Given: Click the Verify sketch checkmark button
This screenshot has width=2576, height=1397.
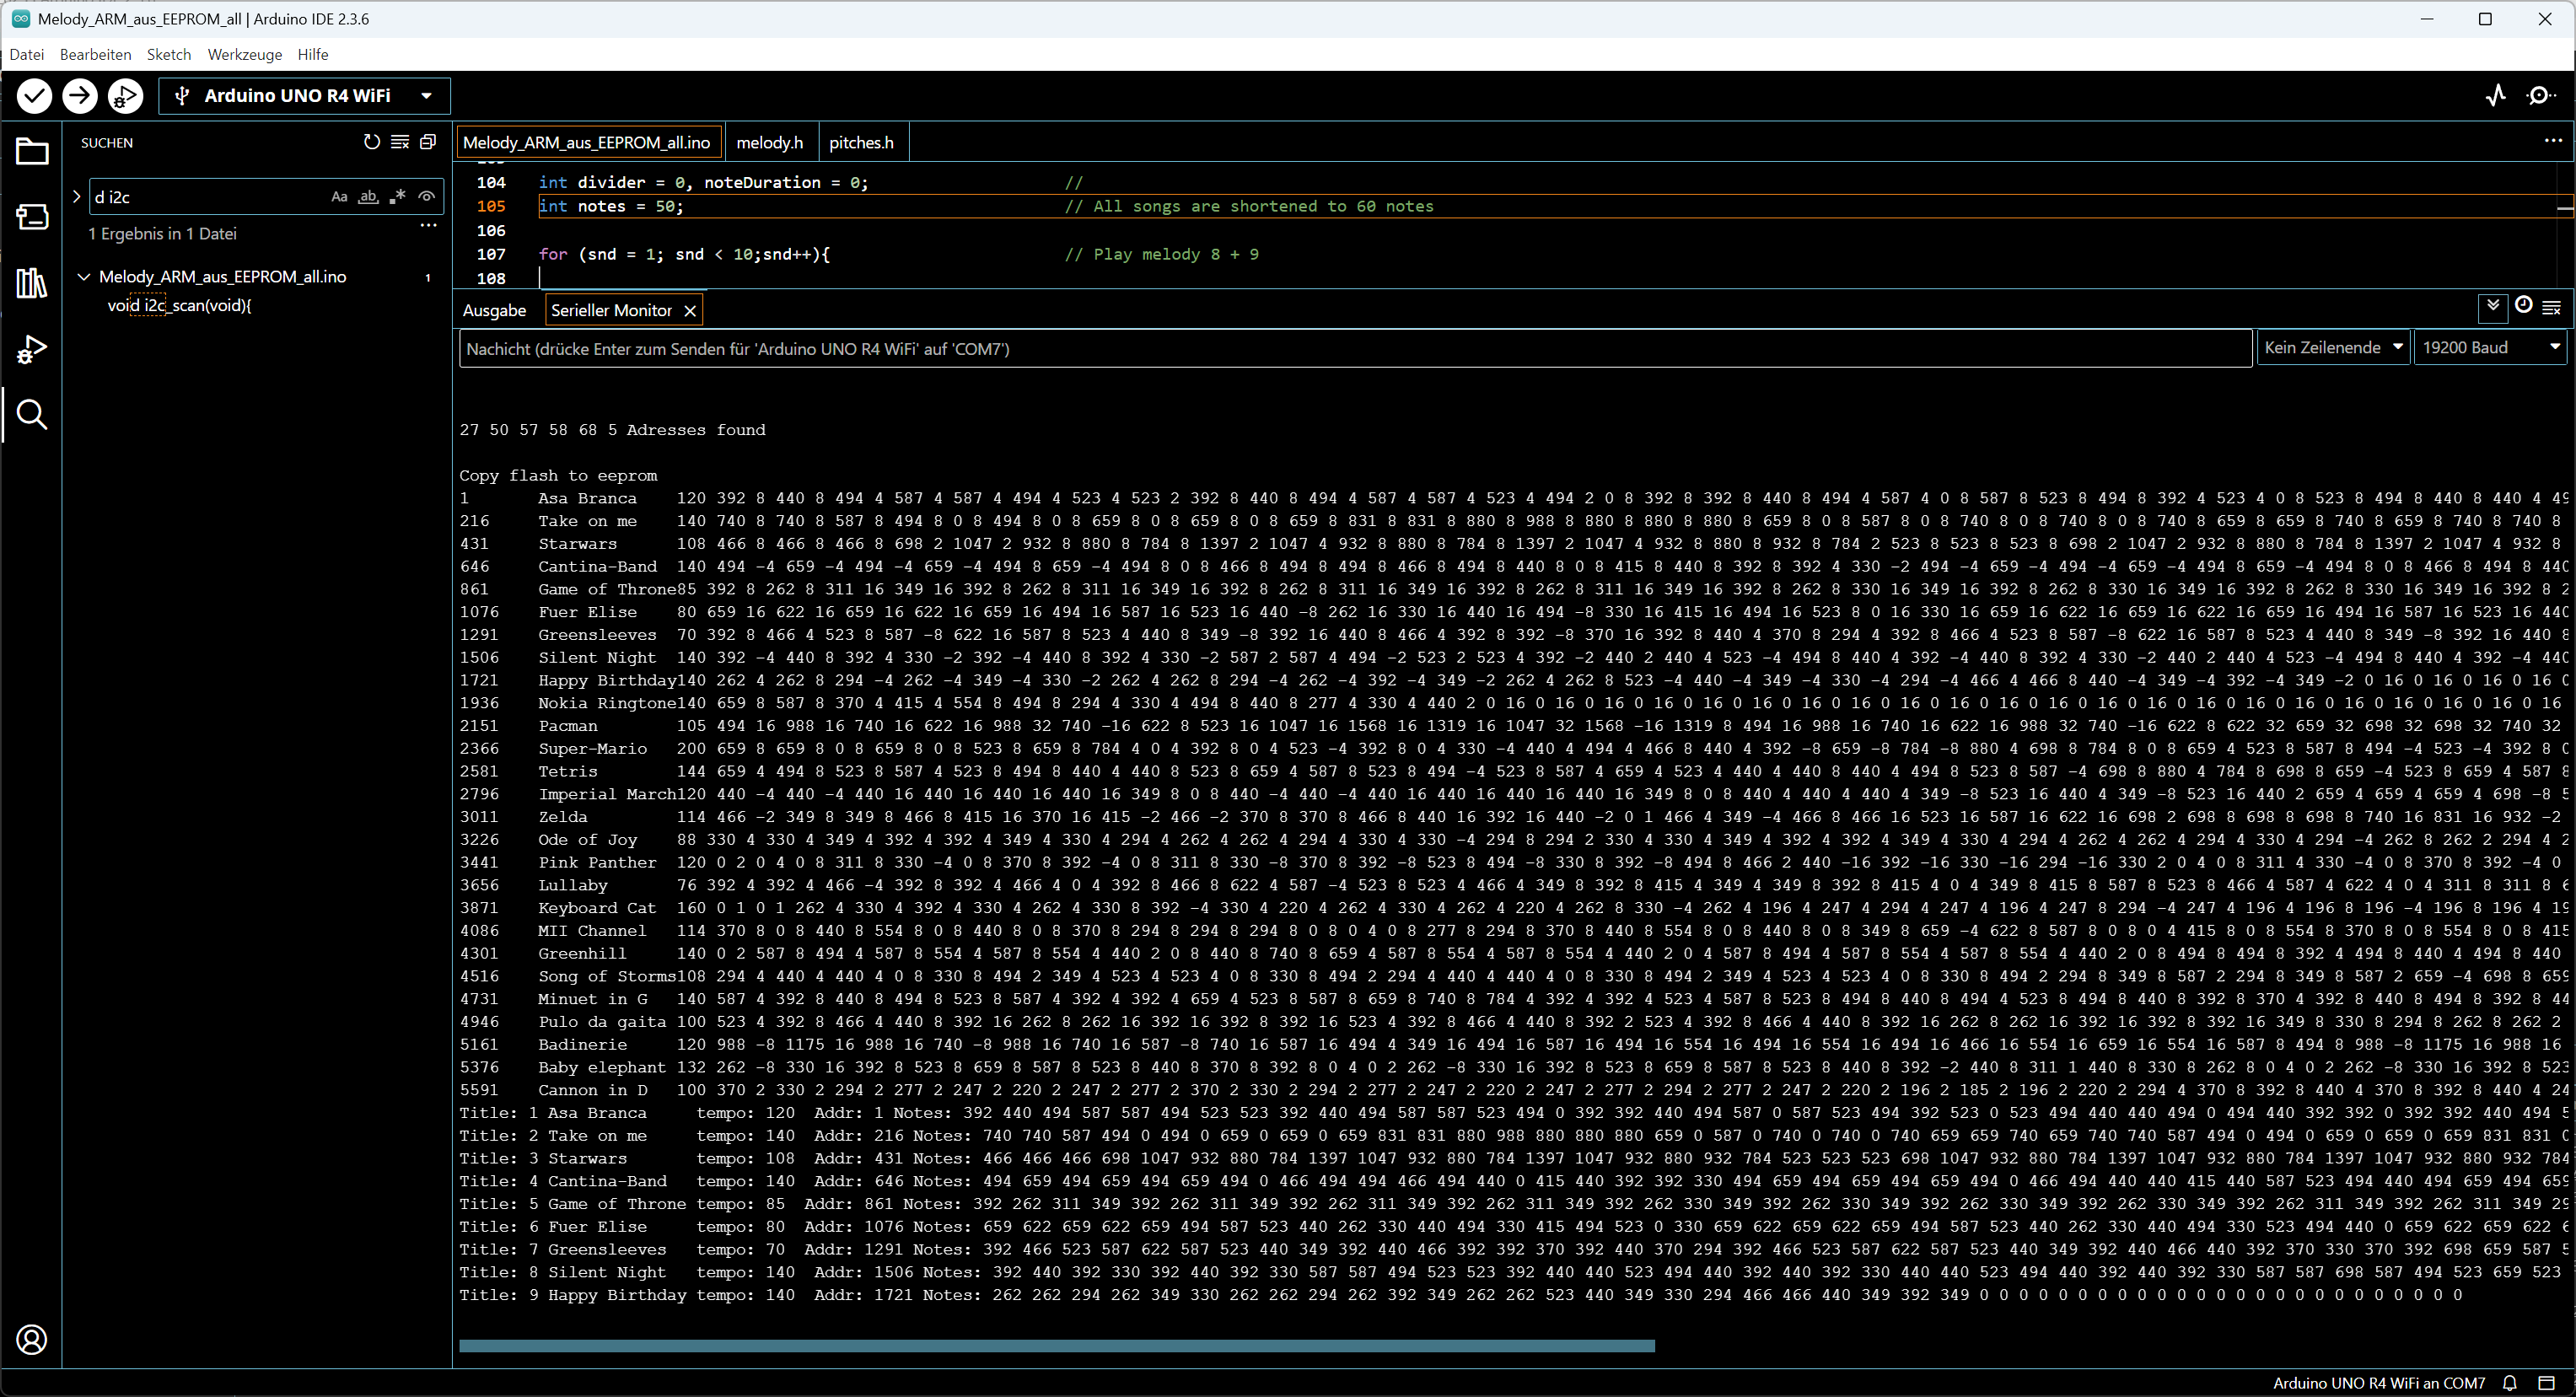Looking at the screenshot, I should tap(34, 96).
